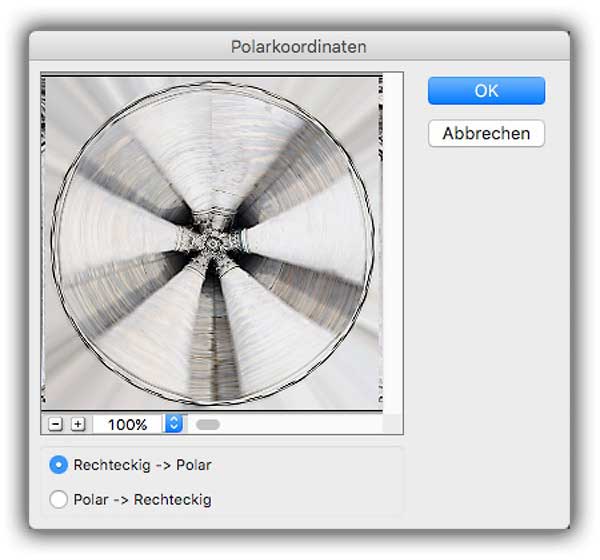
Task: Click the 100% zoom value field
Action: (128, 424)
